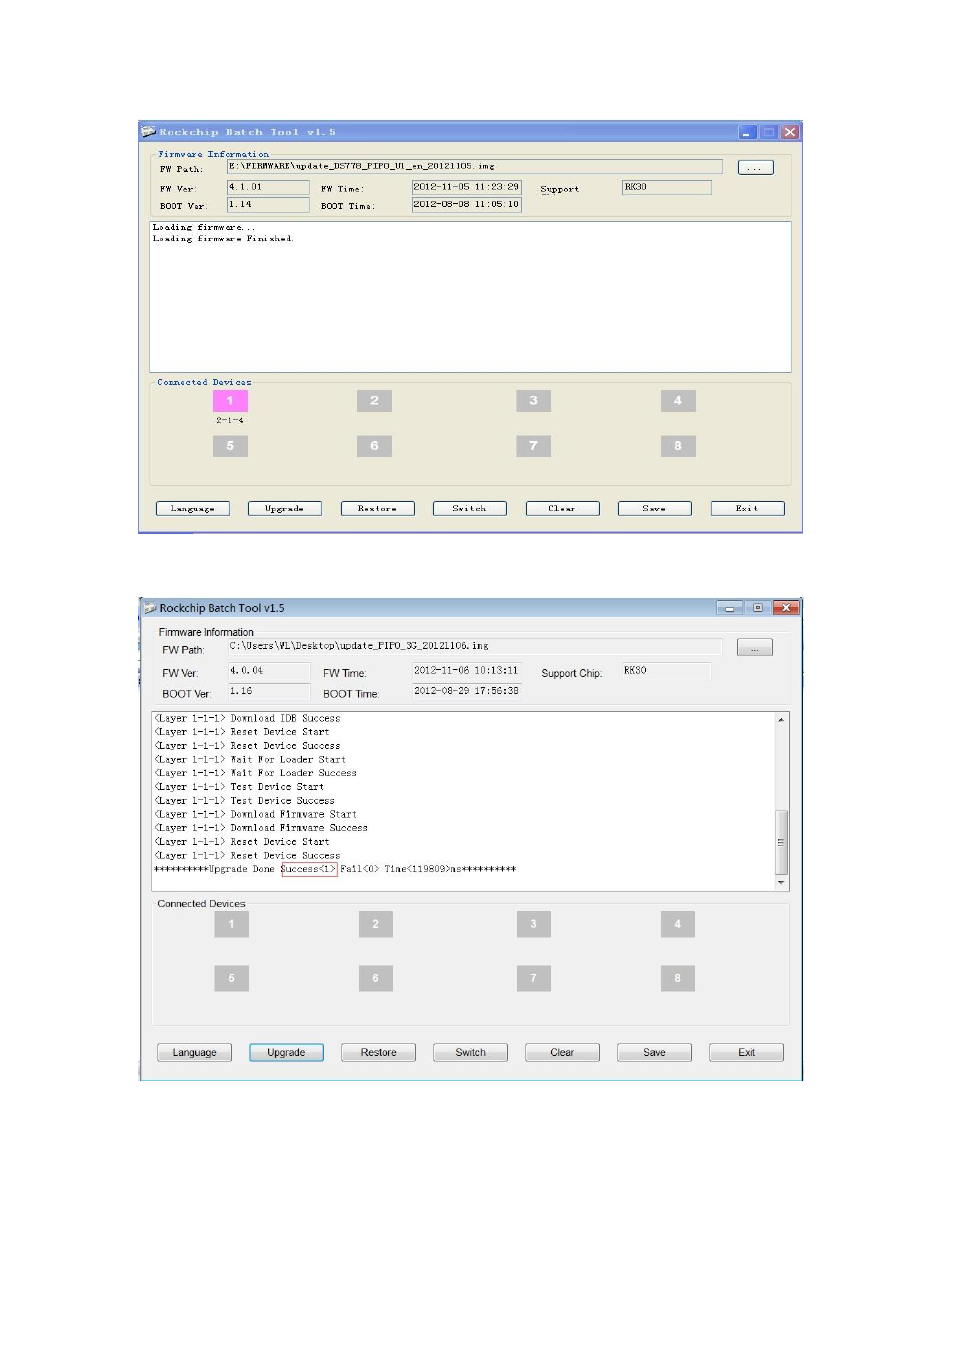Viewport: 955px width, 1350px height.
Task: Click 'Loading firmware Finished.' log line
Action: click(223, 239)
